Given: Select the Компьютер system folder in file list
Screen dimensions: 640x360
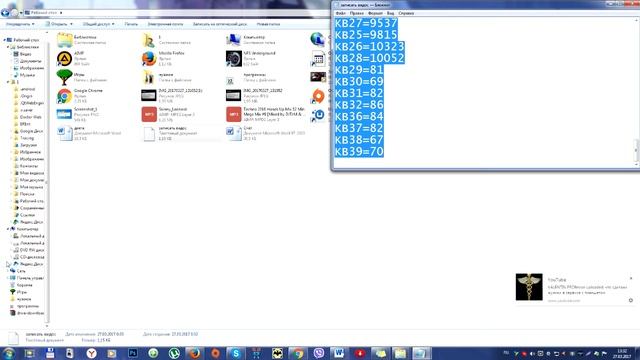Looking at the screenshot, I should click(233, 40).
